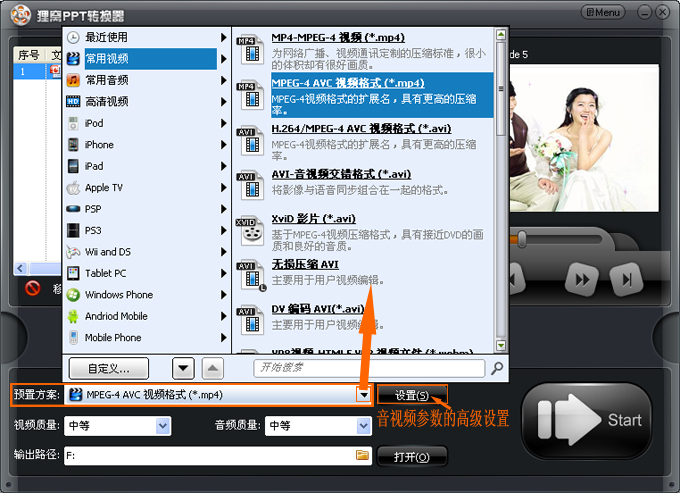This screenshot has width=680, height=493.
Task: Click the green Android robot icon
Action: pos(73,316)
